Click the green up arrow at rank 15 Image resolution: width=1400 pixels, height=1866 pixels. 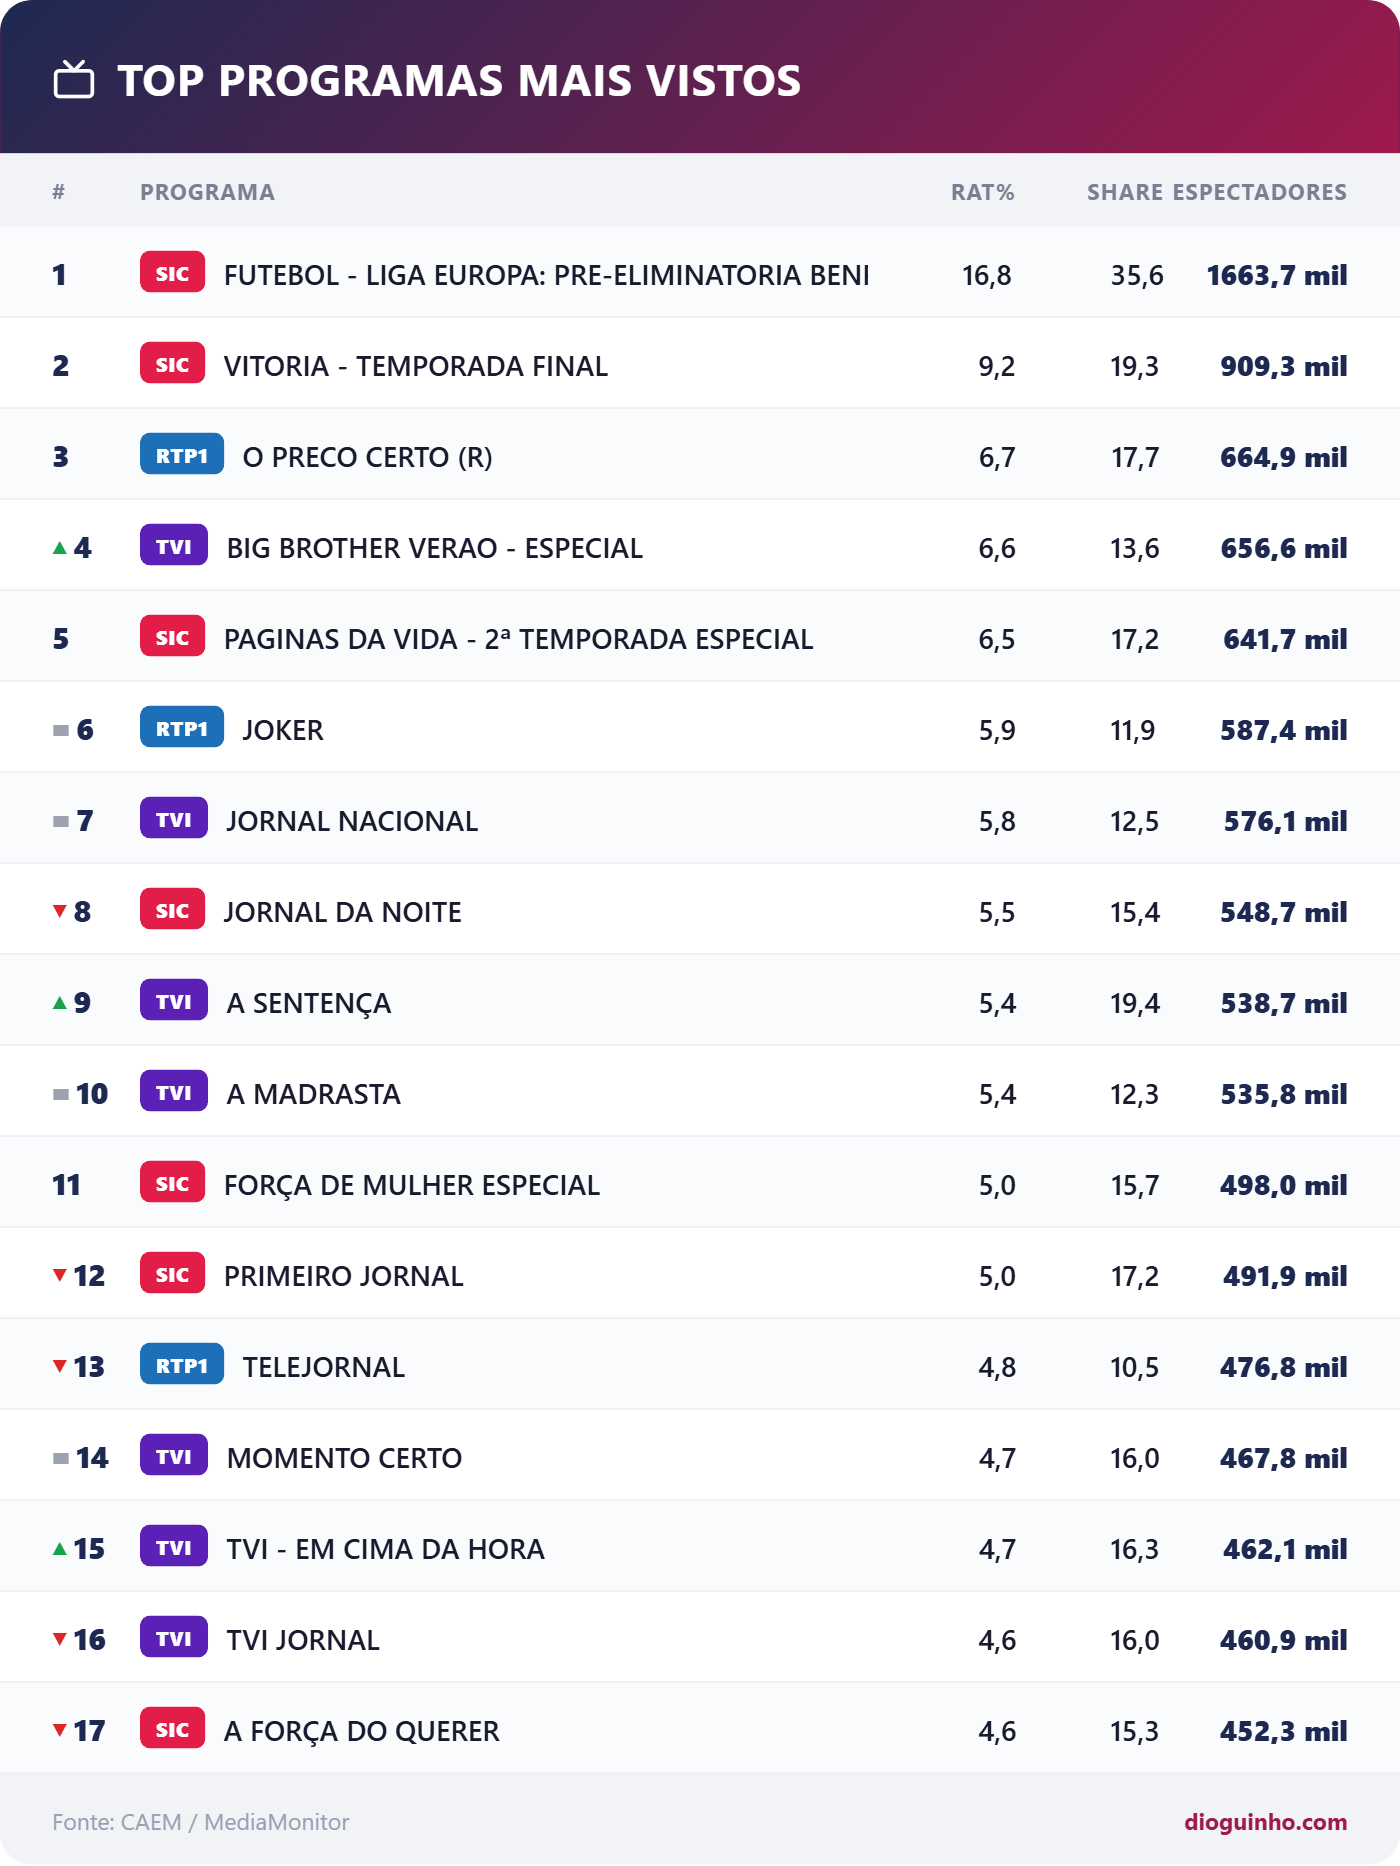60,1548
